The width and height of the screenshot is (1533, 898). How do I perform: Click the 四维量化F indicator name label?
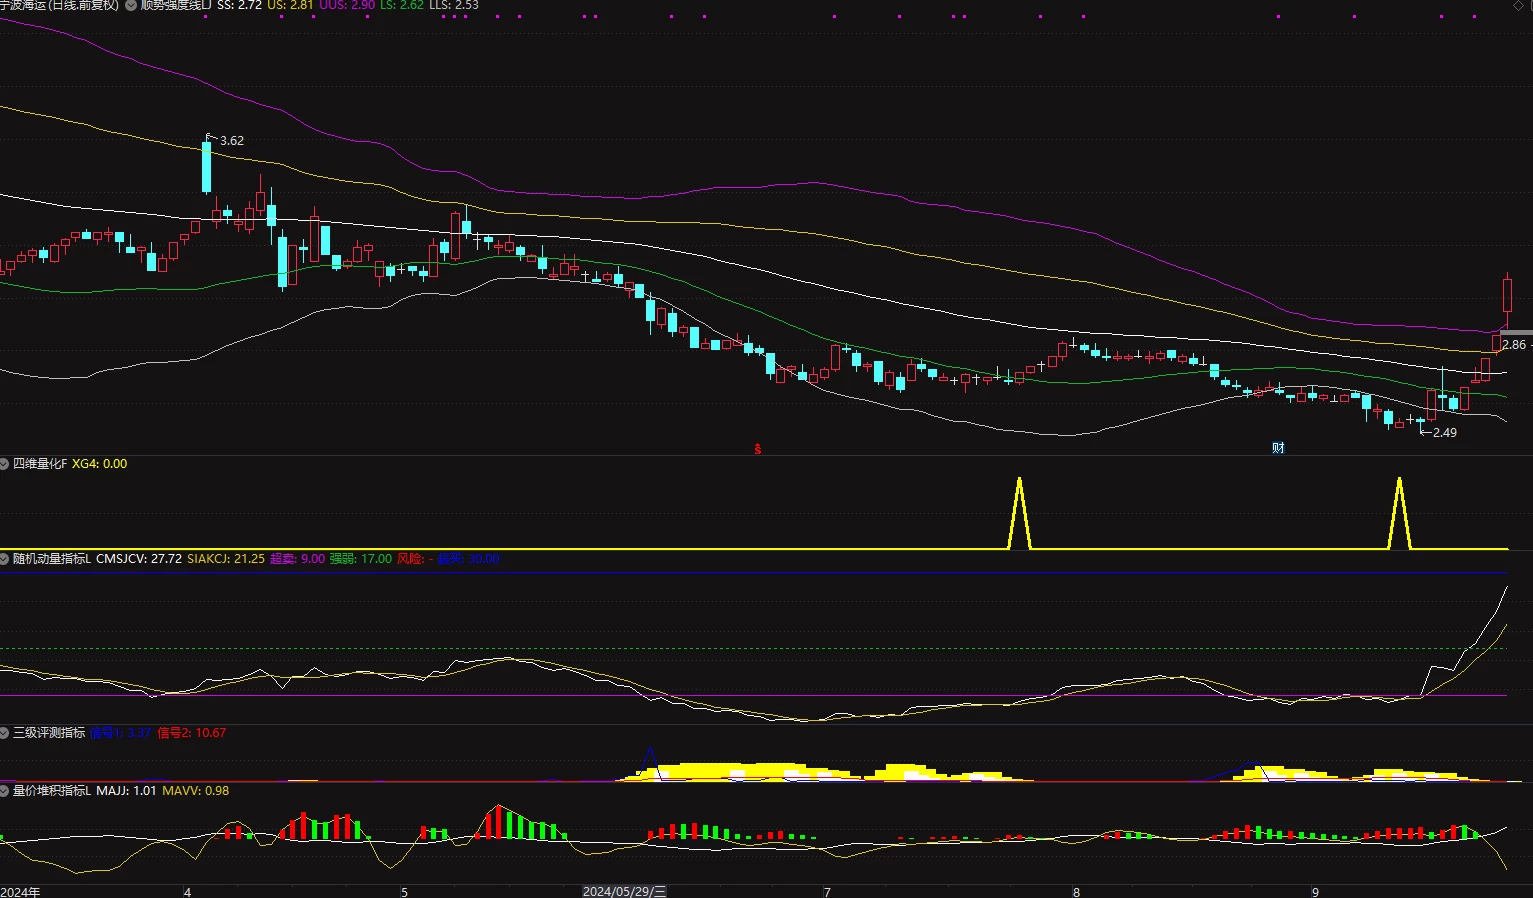[40, 464]
